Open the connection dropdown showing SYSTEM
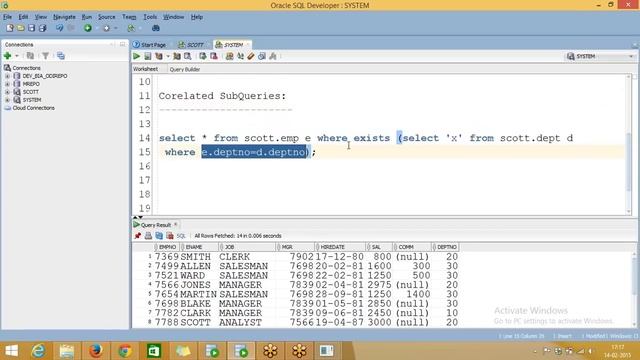 tap(600, 56)
